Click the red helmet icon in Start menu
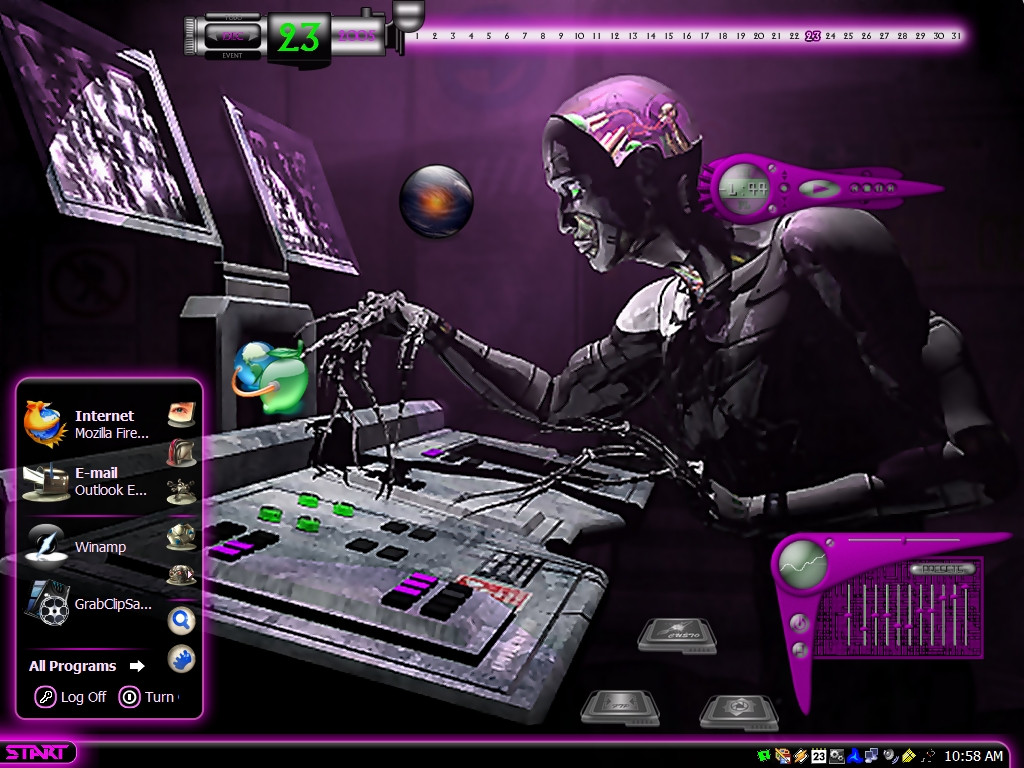Screen dimensions: 1024x768 181,453
